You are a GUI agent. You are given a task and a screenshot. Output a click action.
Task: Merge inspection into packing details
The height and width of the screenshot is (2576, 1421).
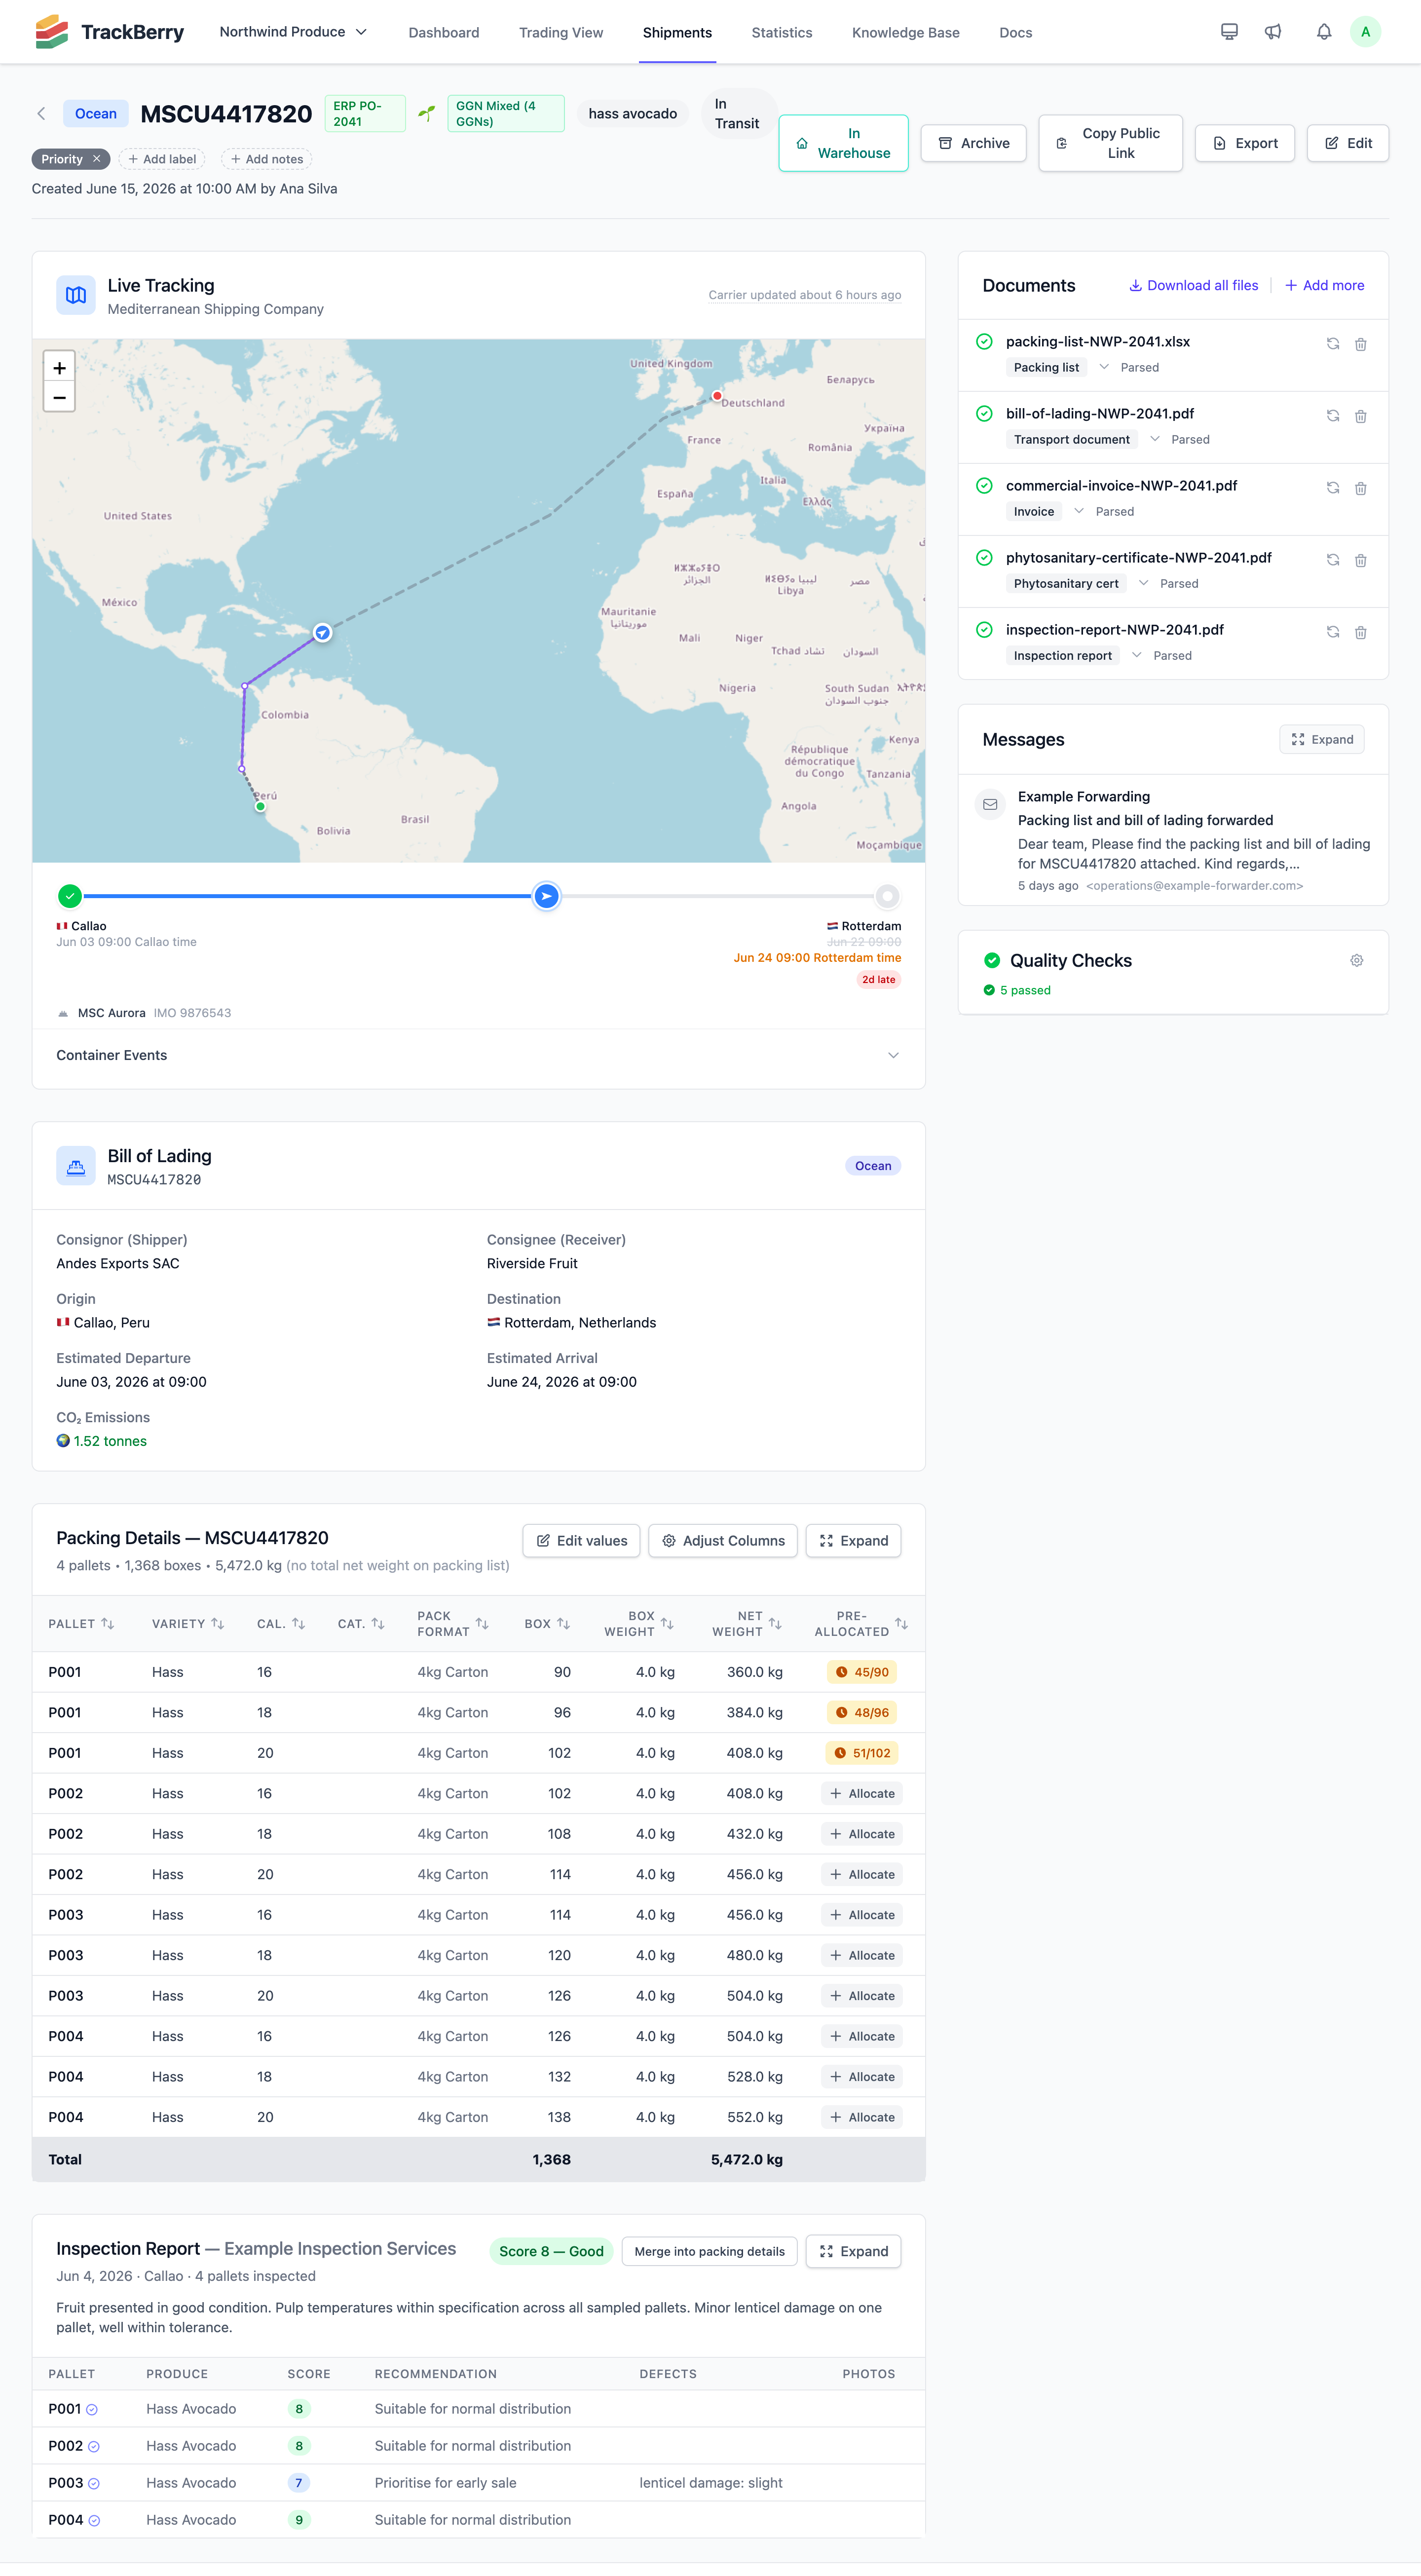pos(709,2252)
